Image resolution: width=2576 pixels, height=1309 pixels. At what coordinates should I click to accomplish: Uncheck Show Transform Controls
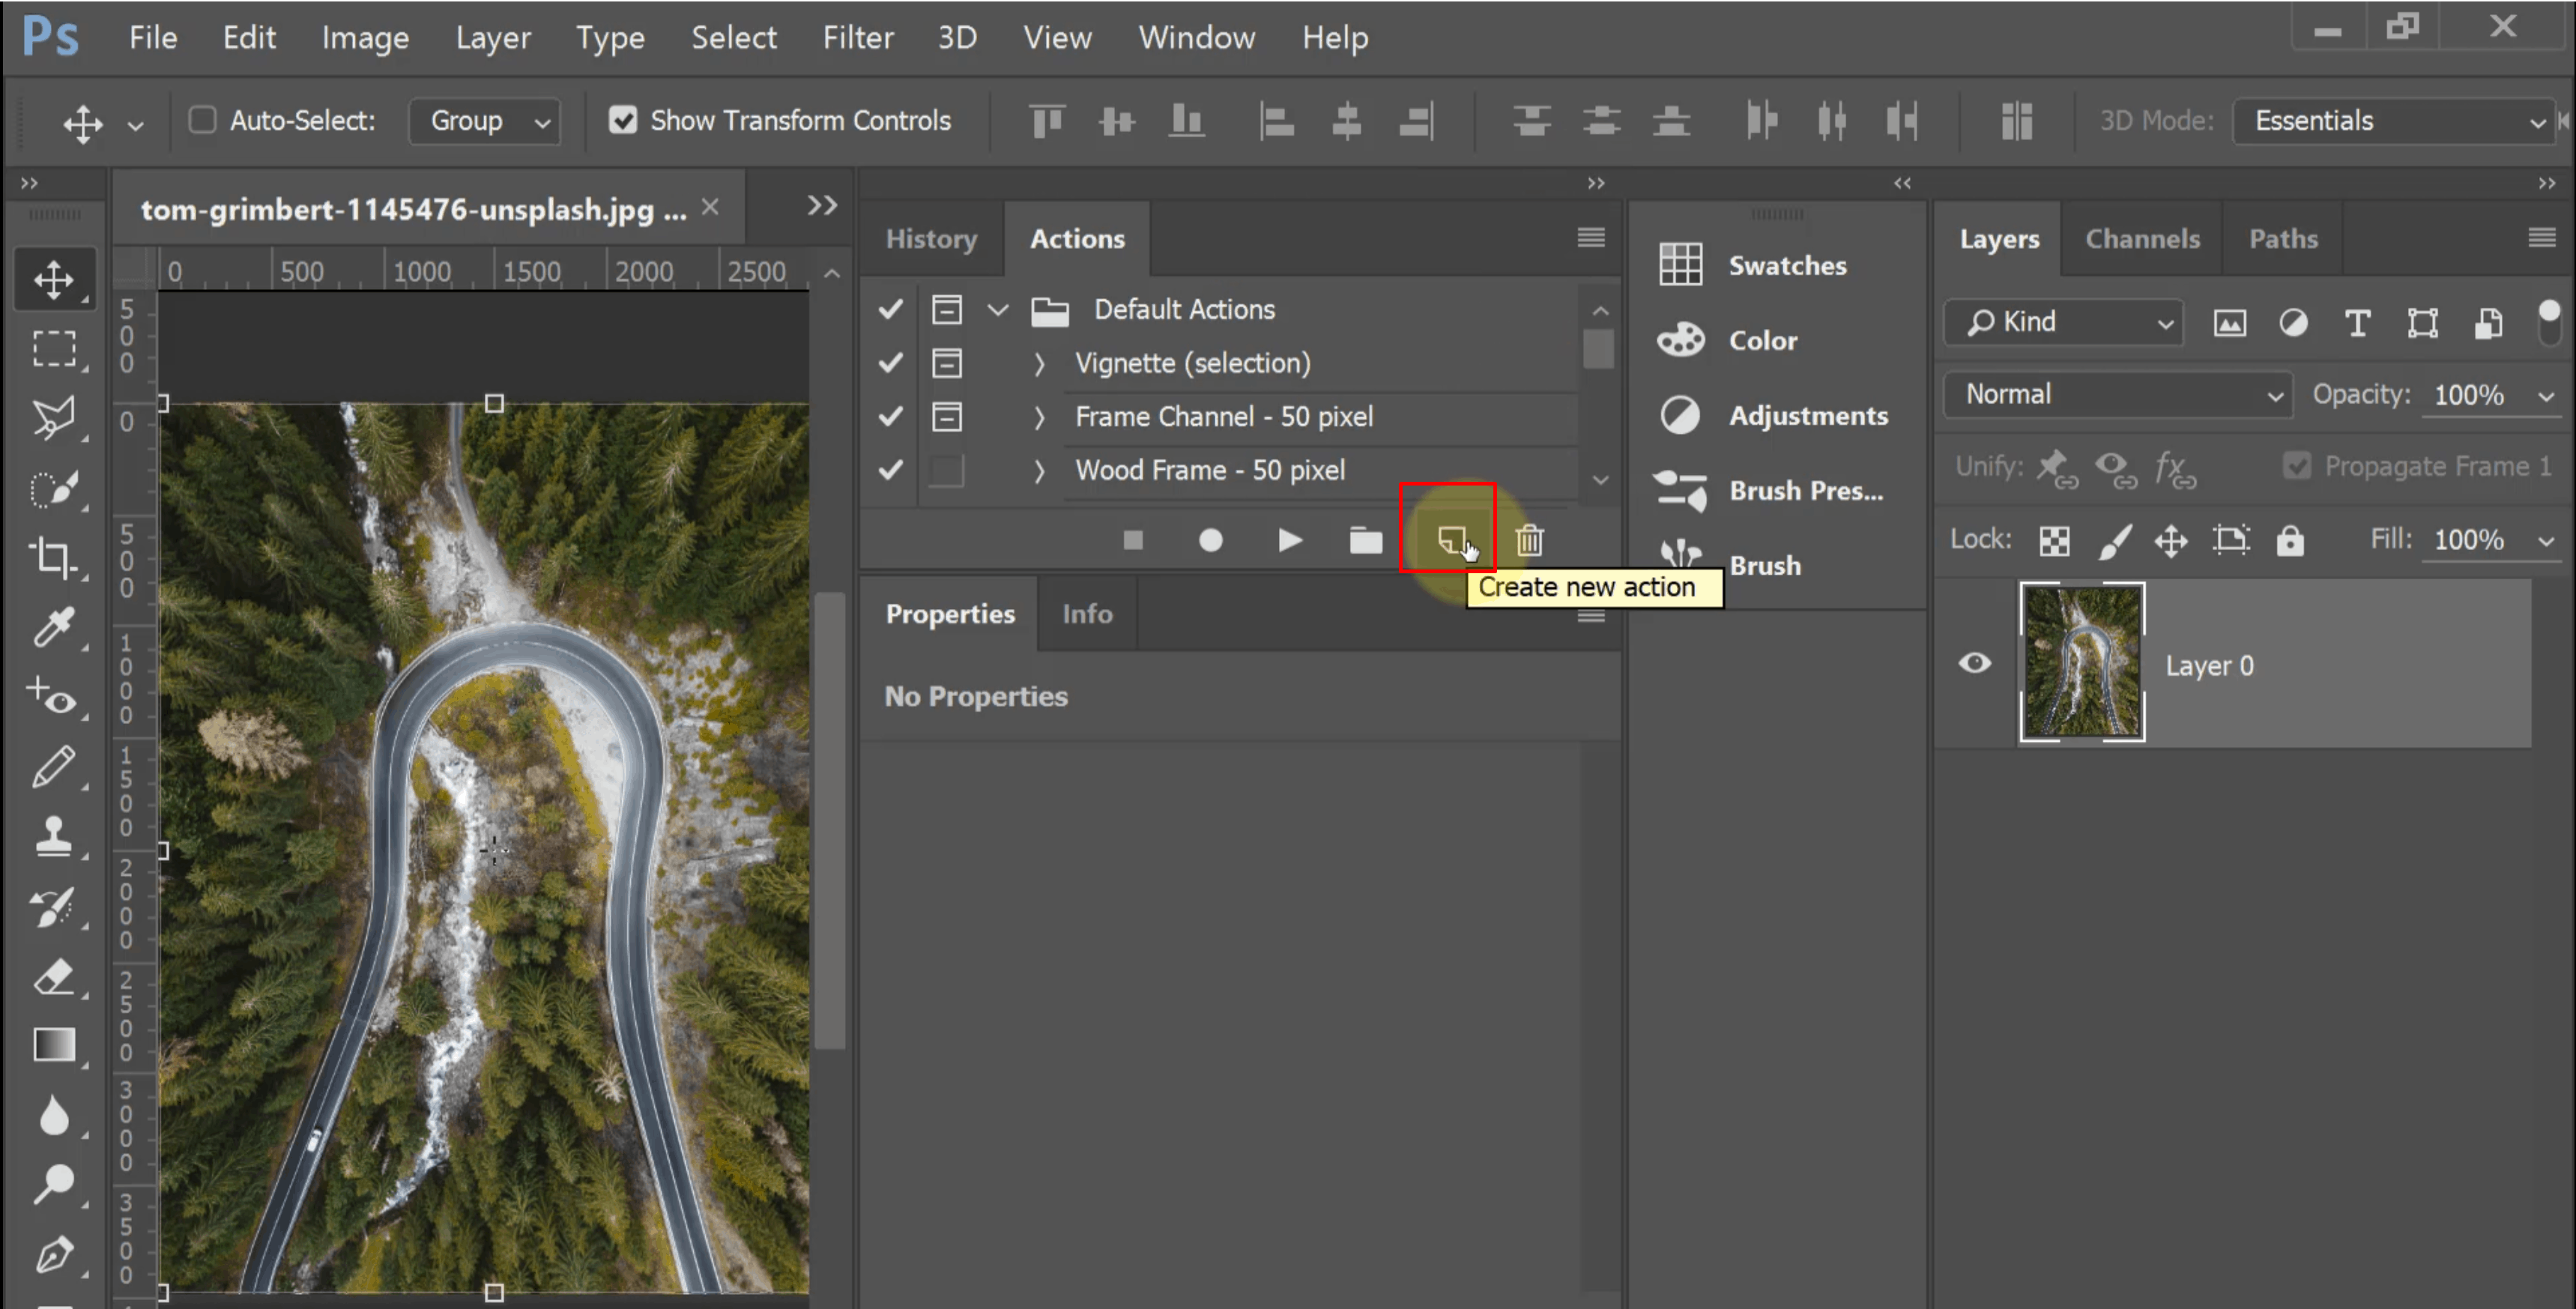click(x=623, y=120)
